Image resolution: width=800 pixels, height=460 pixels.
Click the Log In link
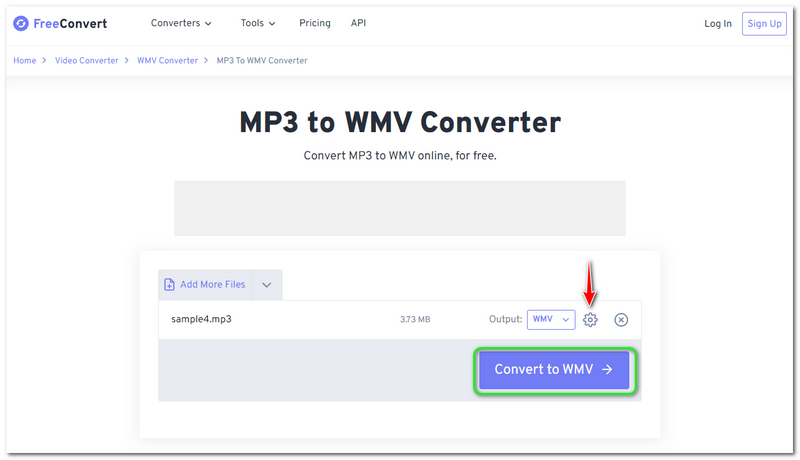pos(717,24)
